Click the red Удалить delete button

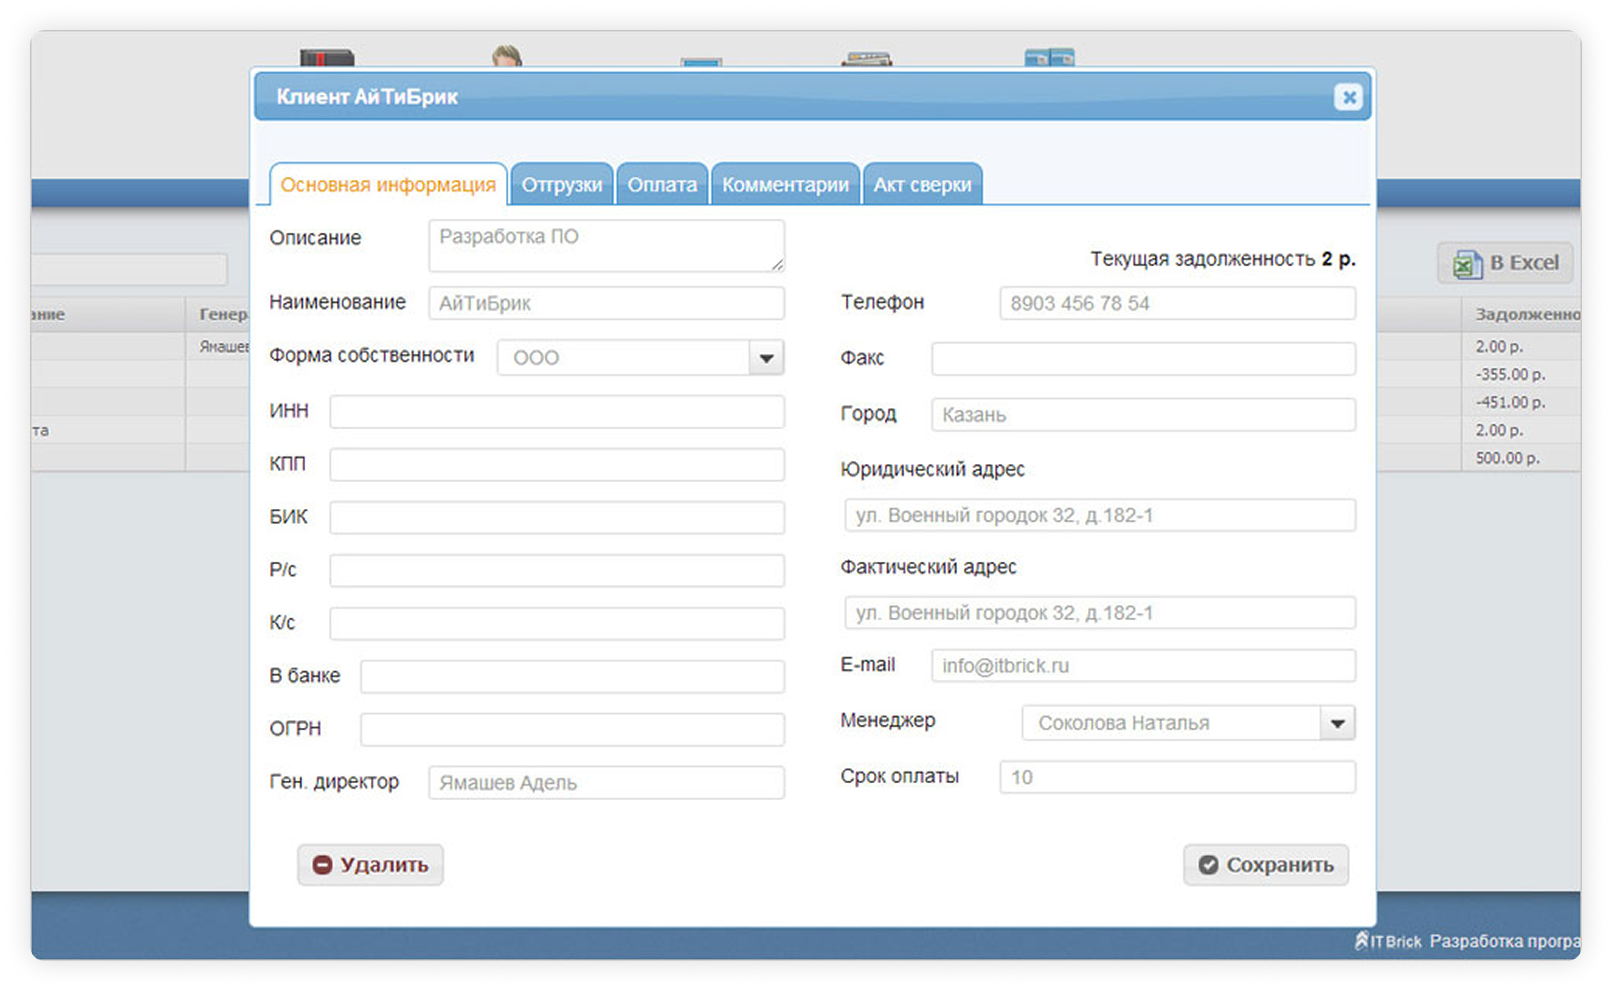pyautogui.click(x=370, y=865)
